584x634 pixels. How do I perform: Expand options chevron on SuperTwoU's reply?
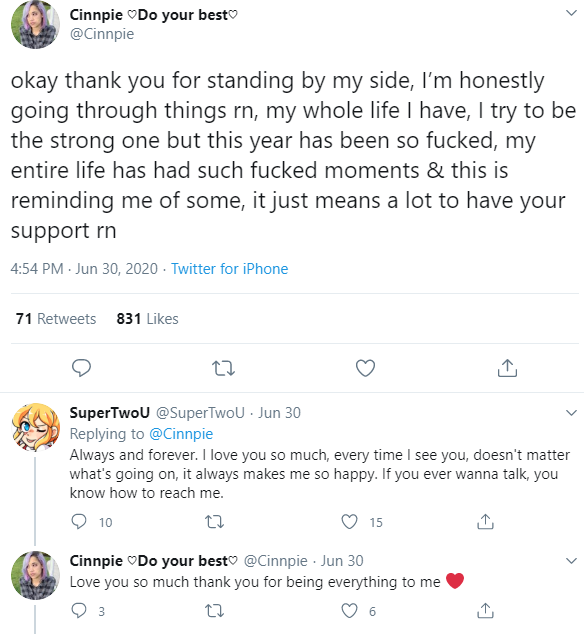tap(571, 413)
